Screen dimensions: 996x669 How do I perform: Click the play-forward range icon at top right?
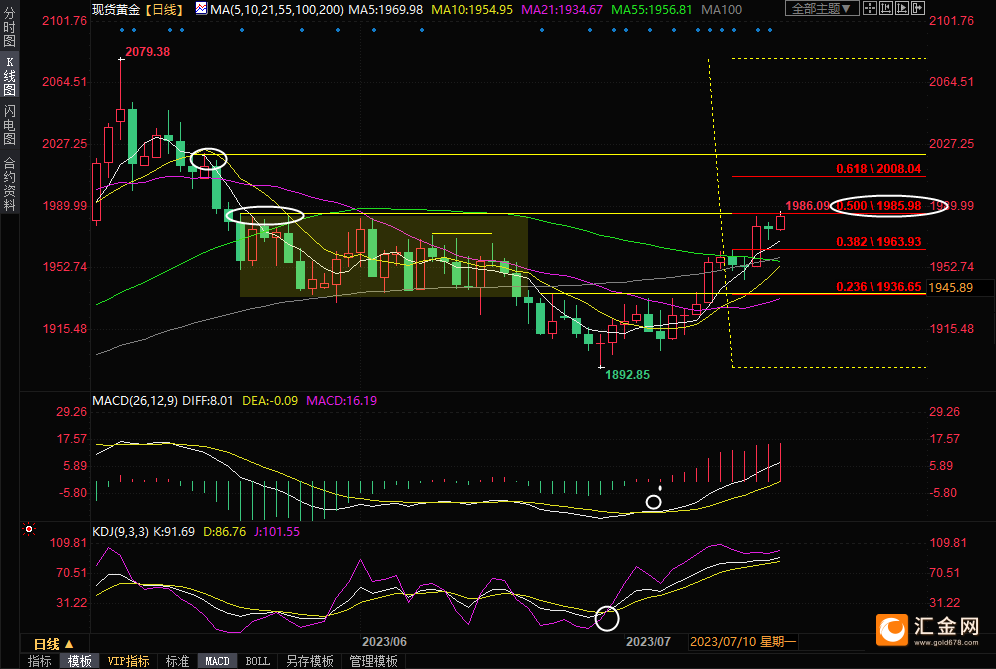pyautogui.click(x=901, y=8)
